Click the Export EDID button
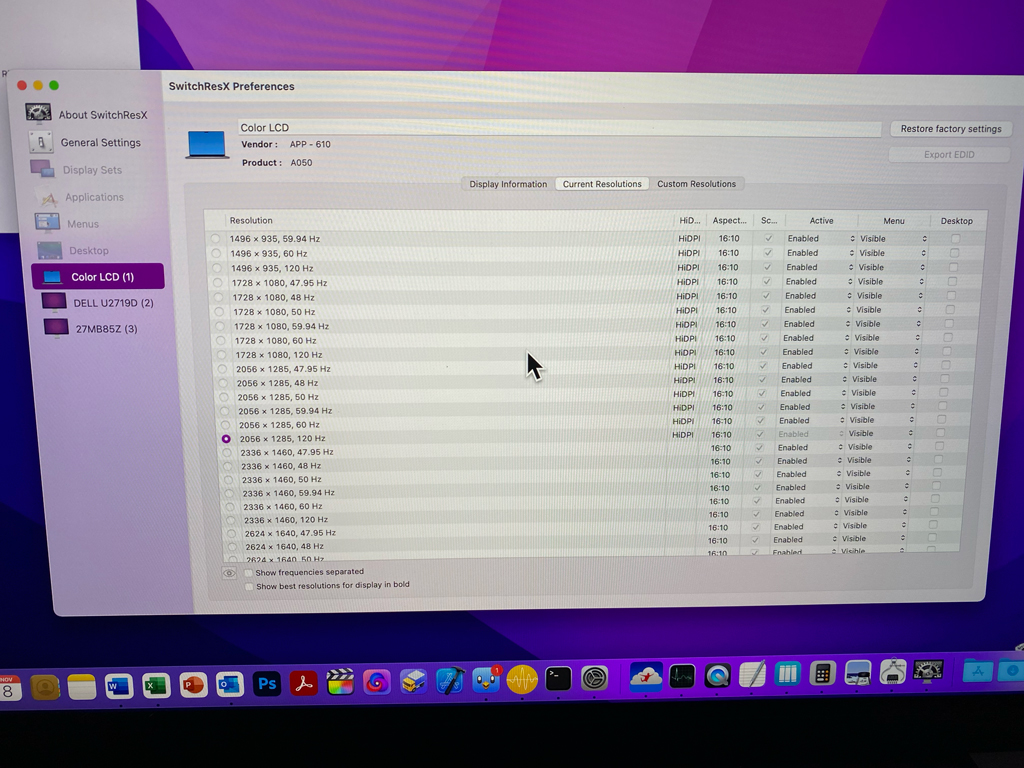The height and width of the screenshot is (768, 1024). (949, 155)
